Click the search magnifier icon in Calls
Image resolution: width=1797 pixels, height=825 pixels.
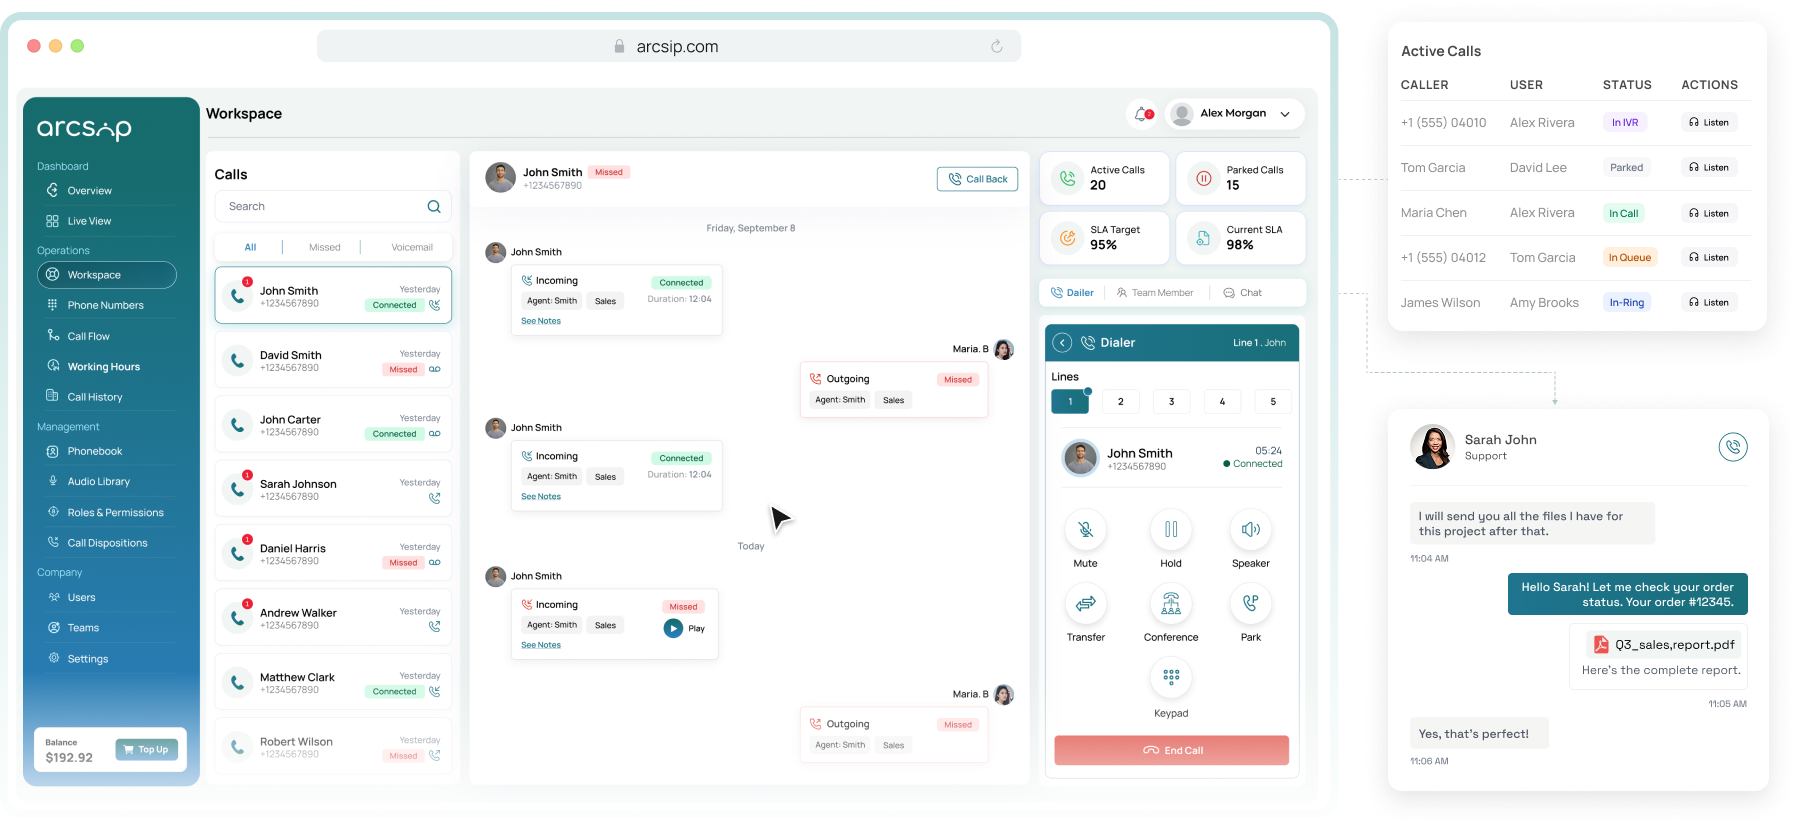(434, 207)
